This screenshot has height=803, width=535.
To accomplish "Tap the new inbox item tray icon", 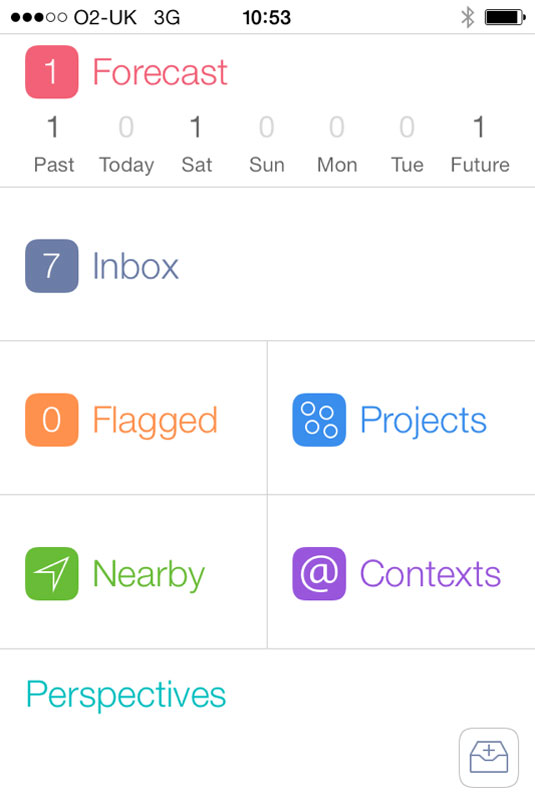I will 489,757.
